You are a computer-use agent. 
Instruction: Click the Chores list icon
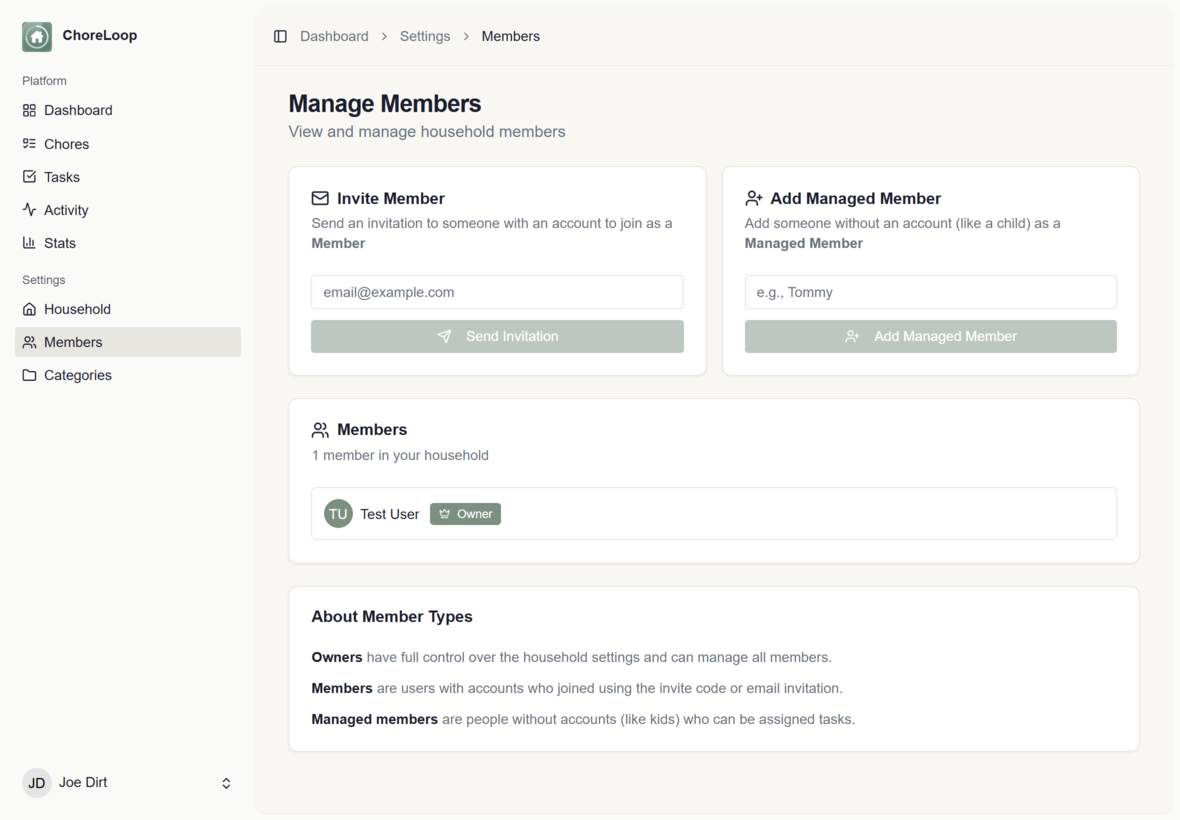(x=29, y=144)
